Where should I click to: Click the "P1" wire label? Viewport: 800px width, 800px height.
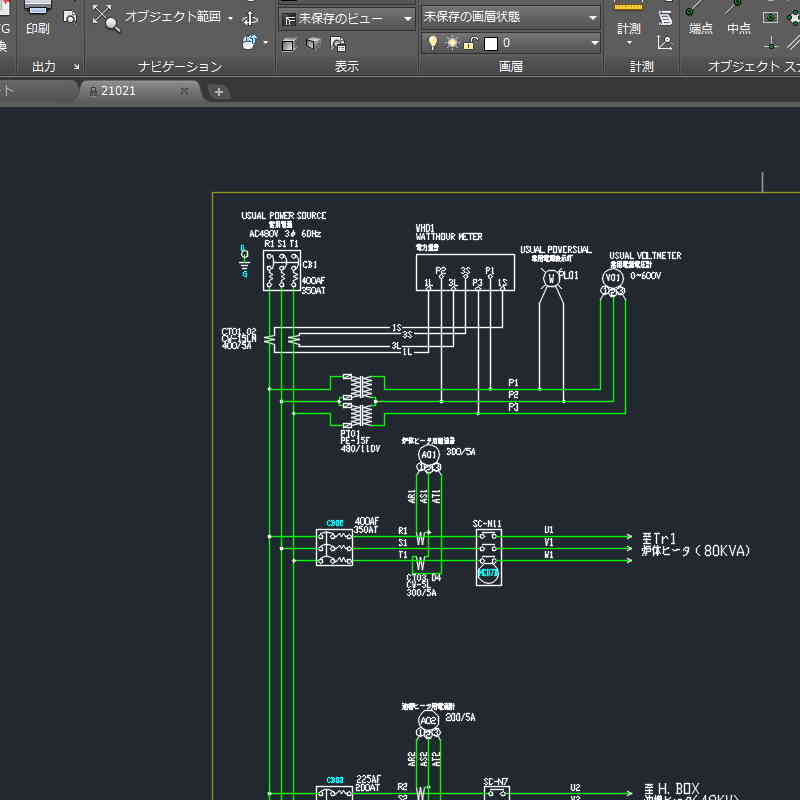pyautogui.click(x=513, y=383)
